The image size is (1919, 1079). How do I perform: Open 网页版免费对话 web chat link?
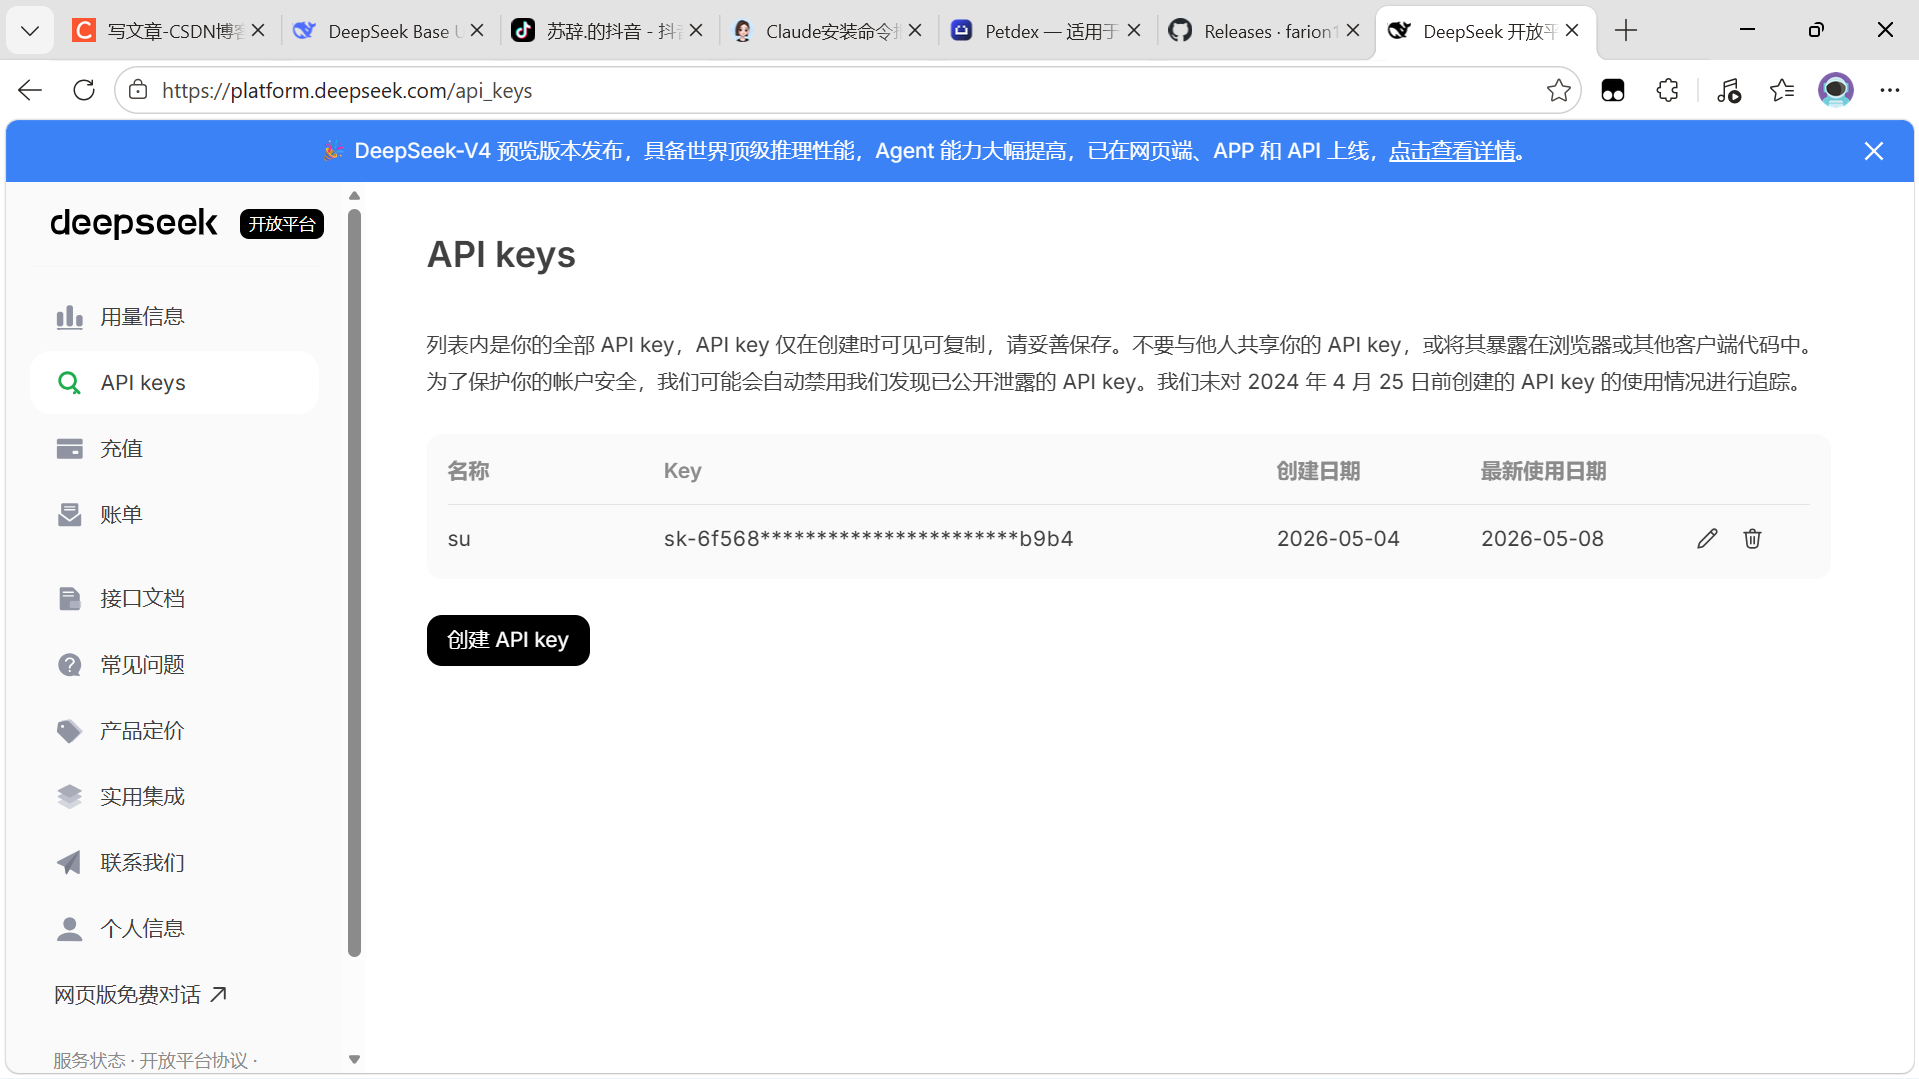pyautogui.click(x=141, y=995)
